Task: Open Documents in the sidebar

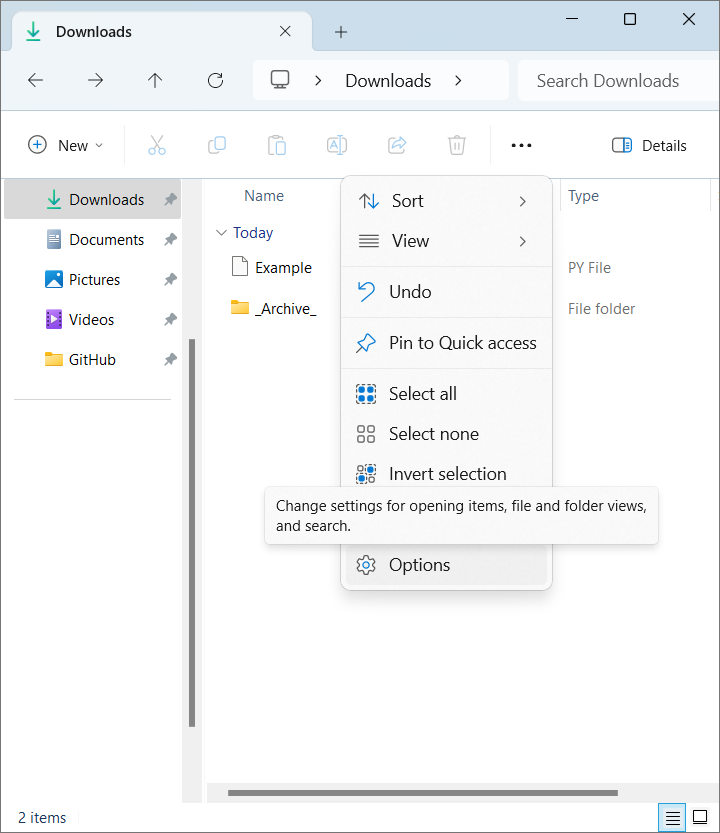Action: coord(106,240)
